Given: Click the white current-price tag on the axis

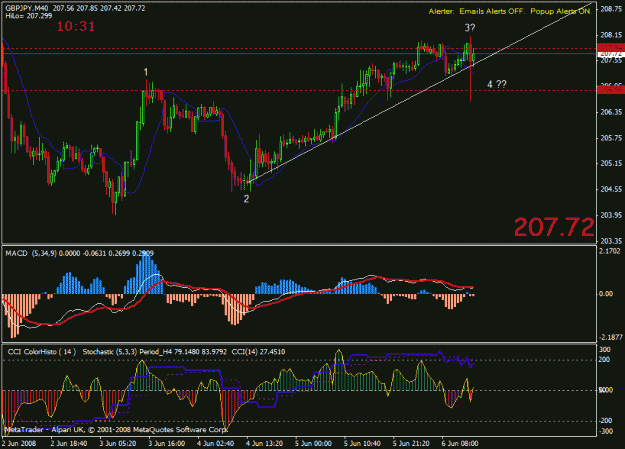Looking at the screenshot, I should click(x=611, y=54).
